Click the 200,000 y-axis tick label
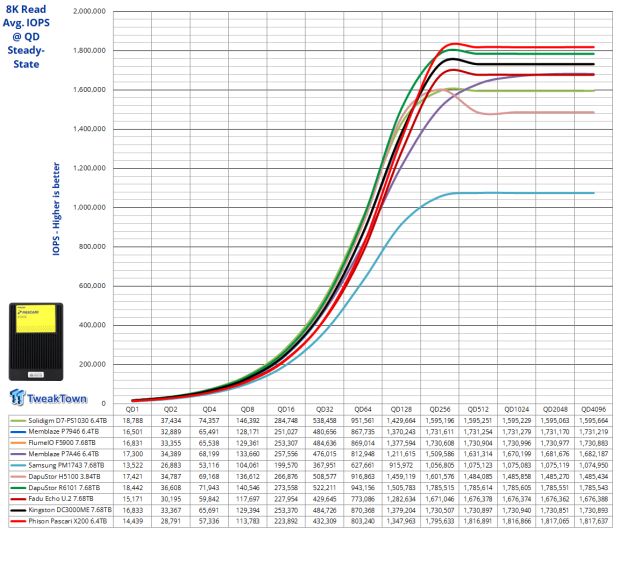The image size is (620, 568). coord(93,364)
